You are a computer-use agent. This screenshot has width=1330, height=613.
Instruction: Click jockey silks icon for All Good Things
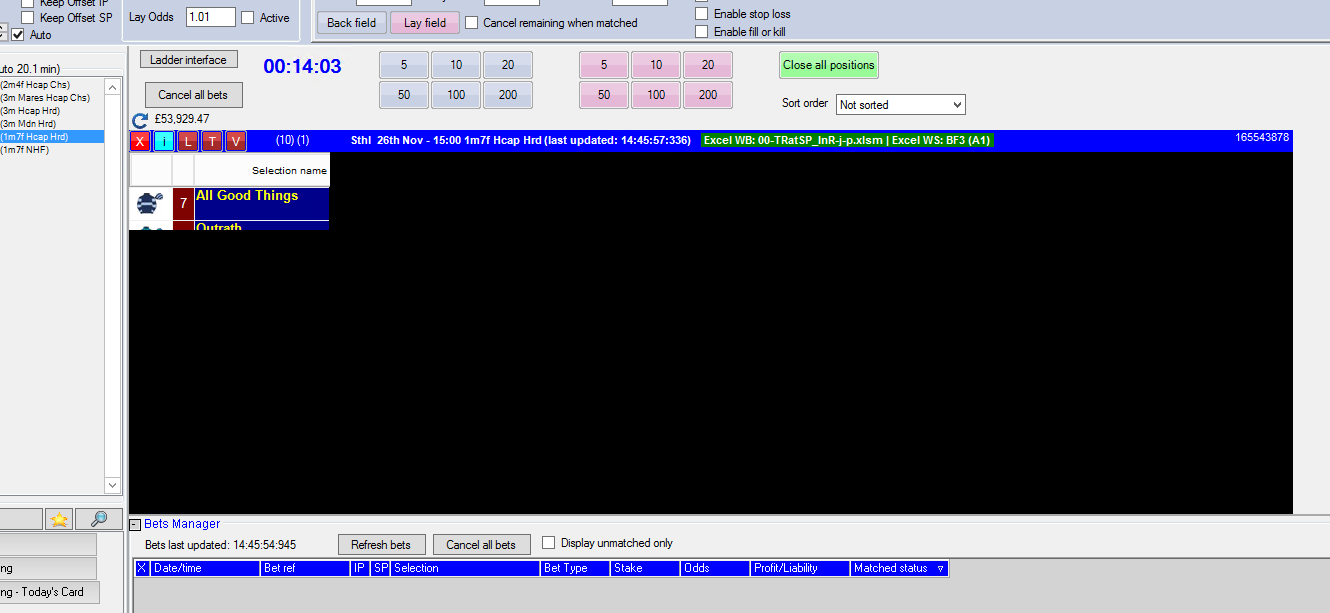150,204
